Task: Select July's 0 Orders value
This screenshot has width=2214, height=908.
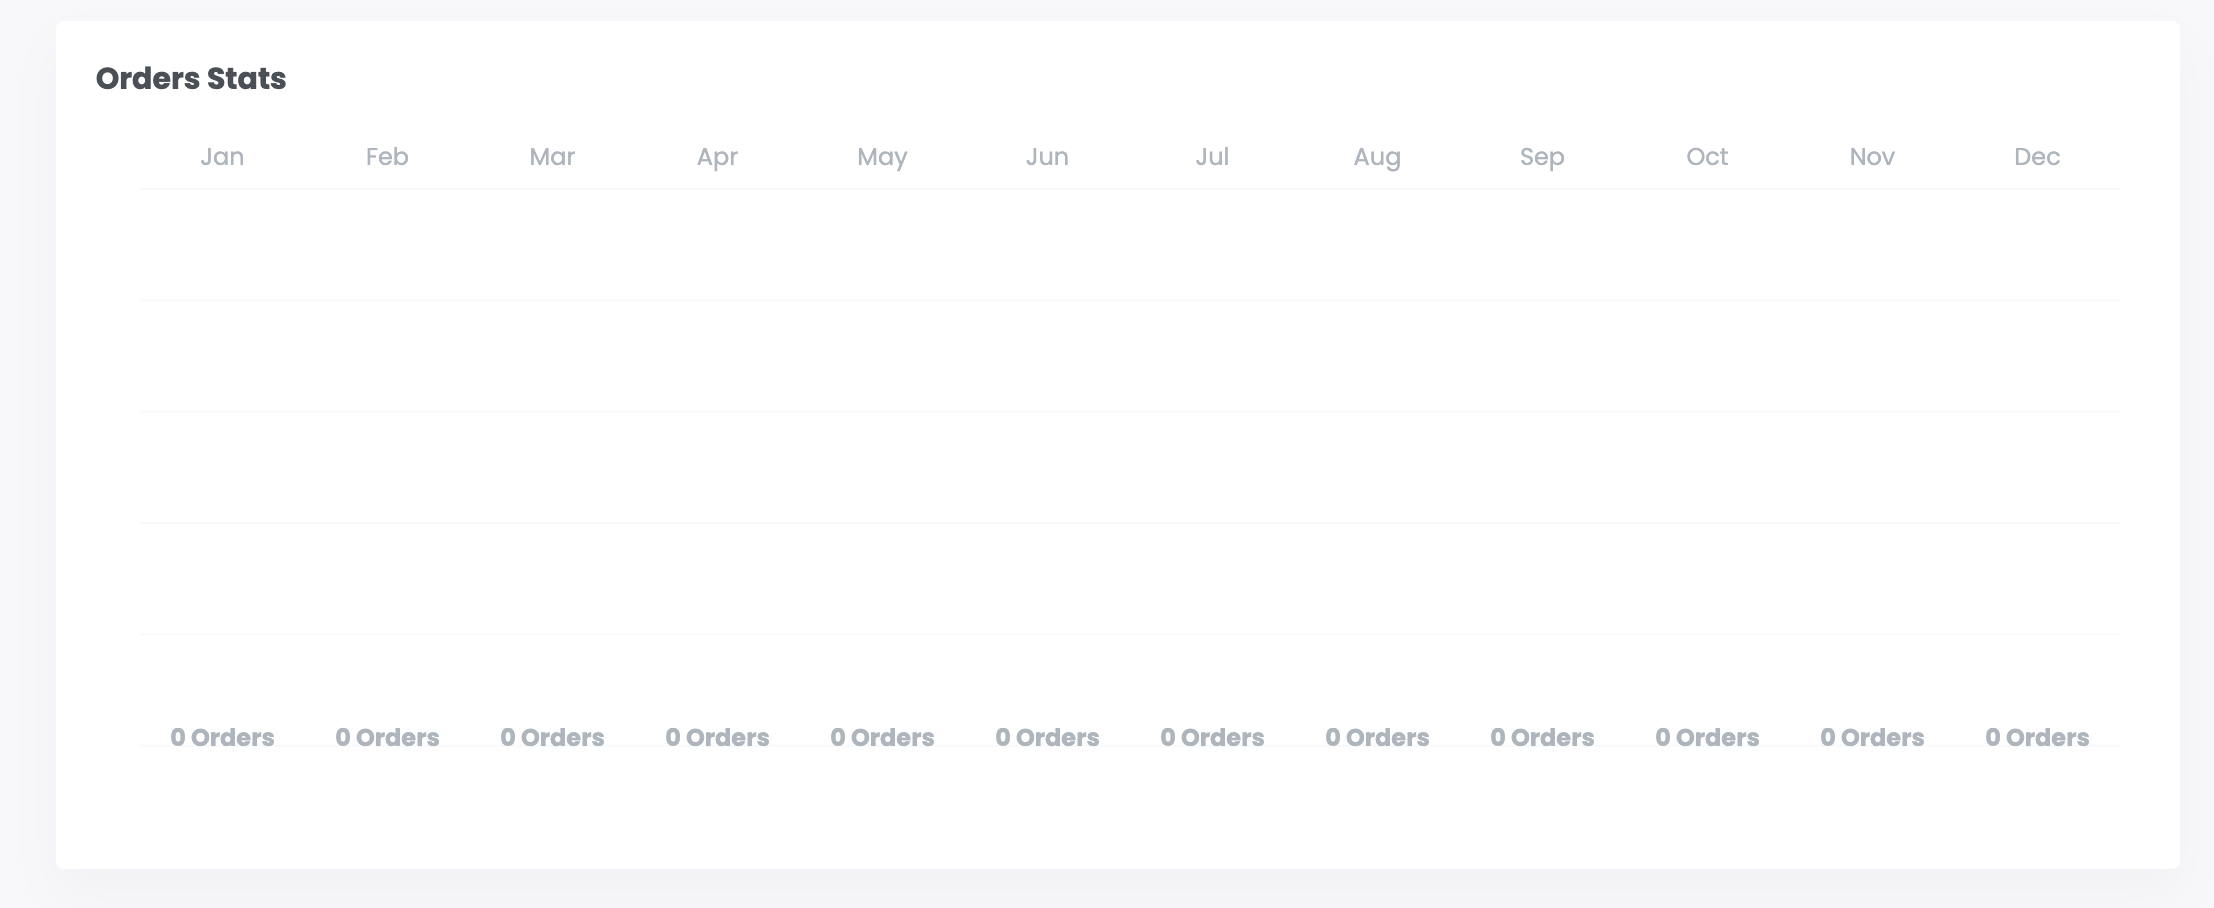Action: 1212,738
